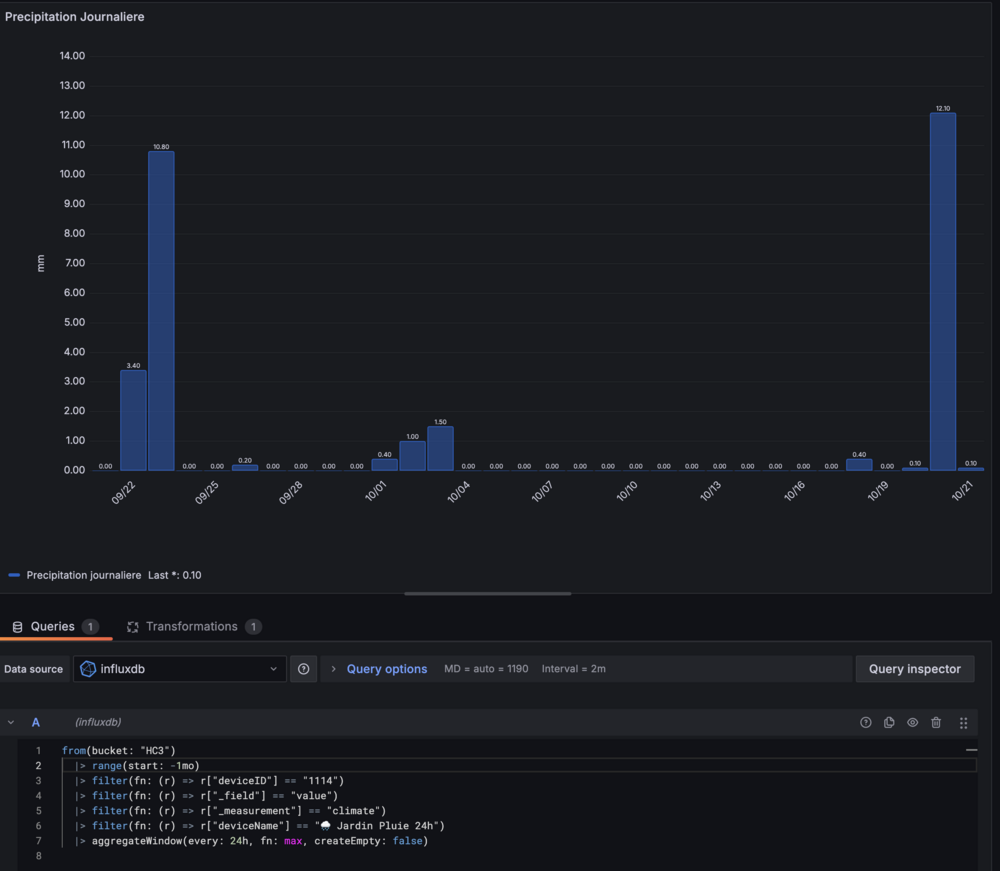The image size is (1000, 871).
Task: Click the Transformations tab icon
Action: (x=133, y=627)
